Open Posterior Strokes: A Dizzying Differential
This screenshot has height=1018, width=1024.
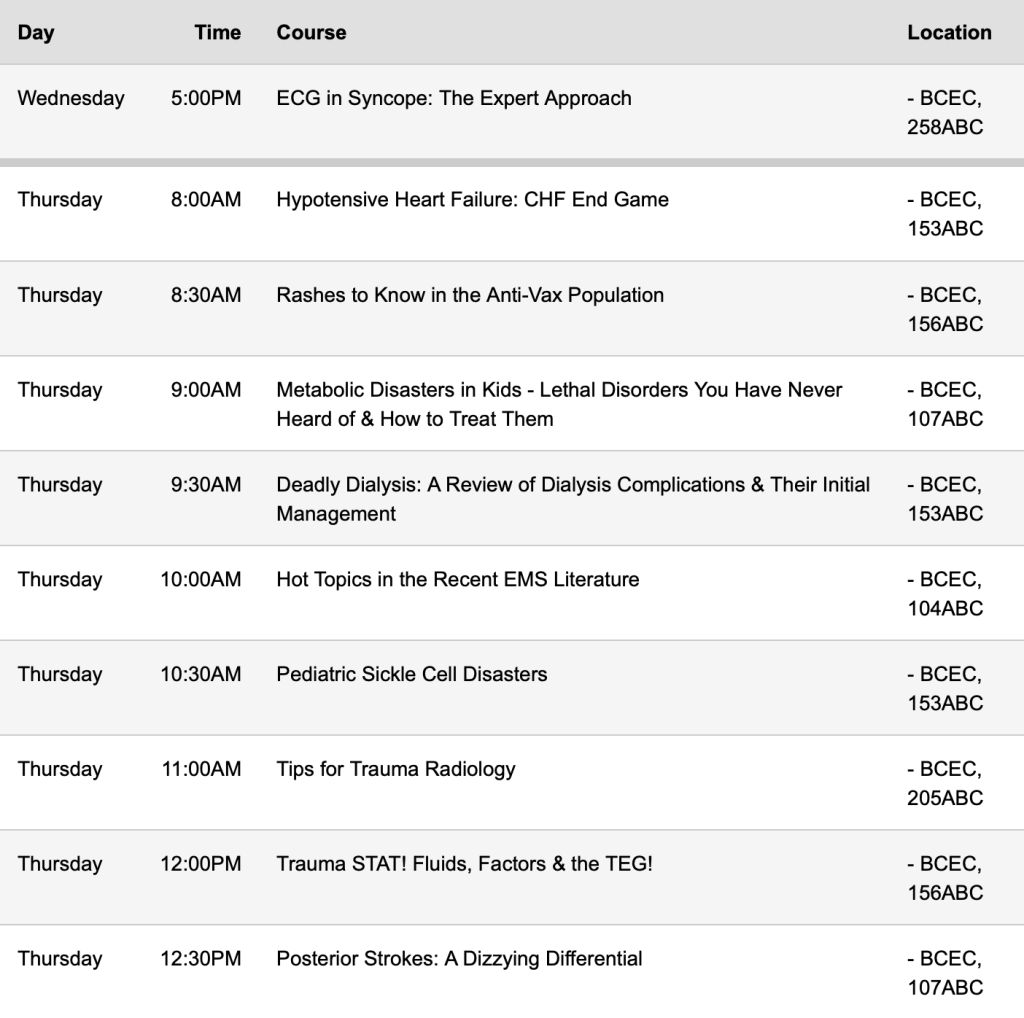click(x=459, y=958)
